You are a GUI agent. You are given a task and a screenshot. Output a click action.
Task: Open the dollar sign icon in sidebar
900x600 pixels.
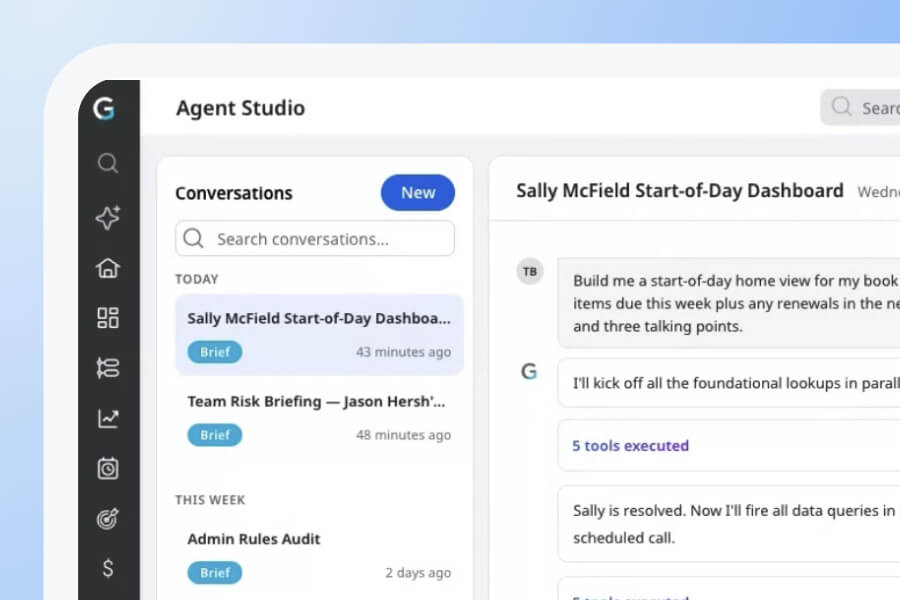coord(108,568)
